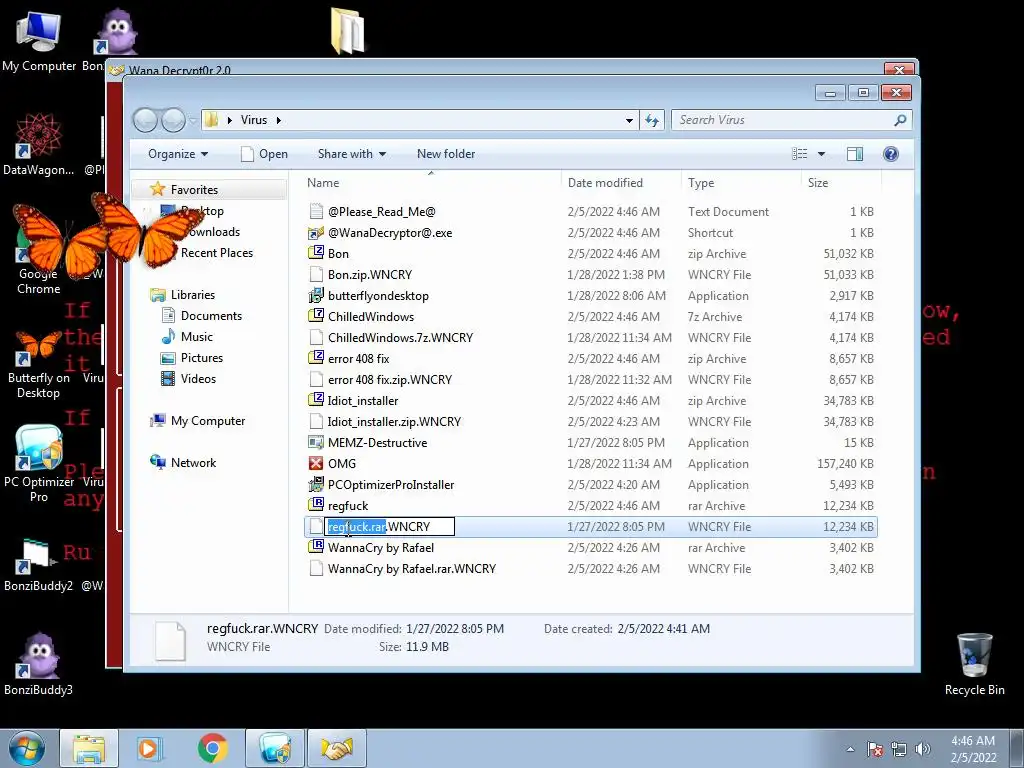The image size is (1024, 768).
Task: Select error 408 fix zip icon
Action: (x=316, y=358)
